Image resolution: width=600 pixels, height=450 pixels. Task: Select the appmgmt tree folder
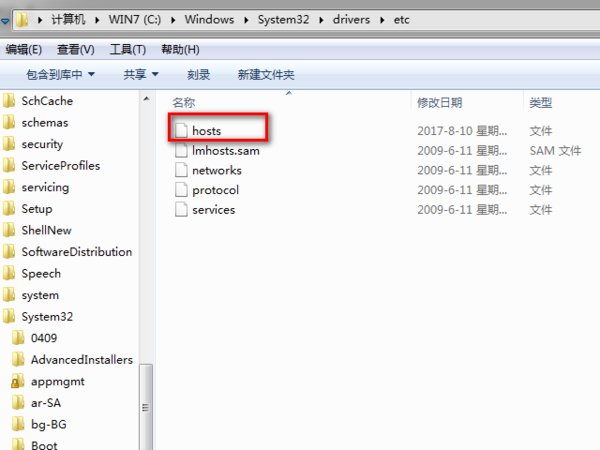58,382
